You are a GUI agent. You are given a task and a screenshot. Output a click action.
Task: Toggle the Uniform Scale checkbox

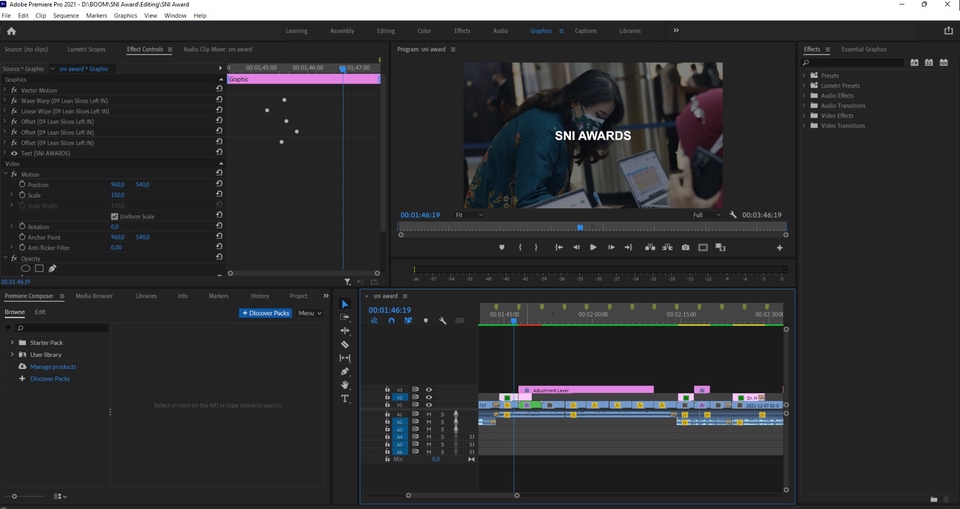[x=114, y=216]
